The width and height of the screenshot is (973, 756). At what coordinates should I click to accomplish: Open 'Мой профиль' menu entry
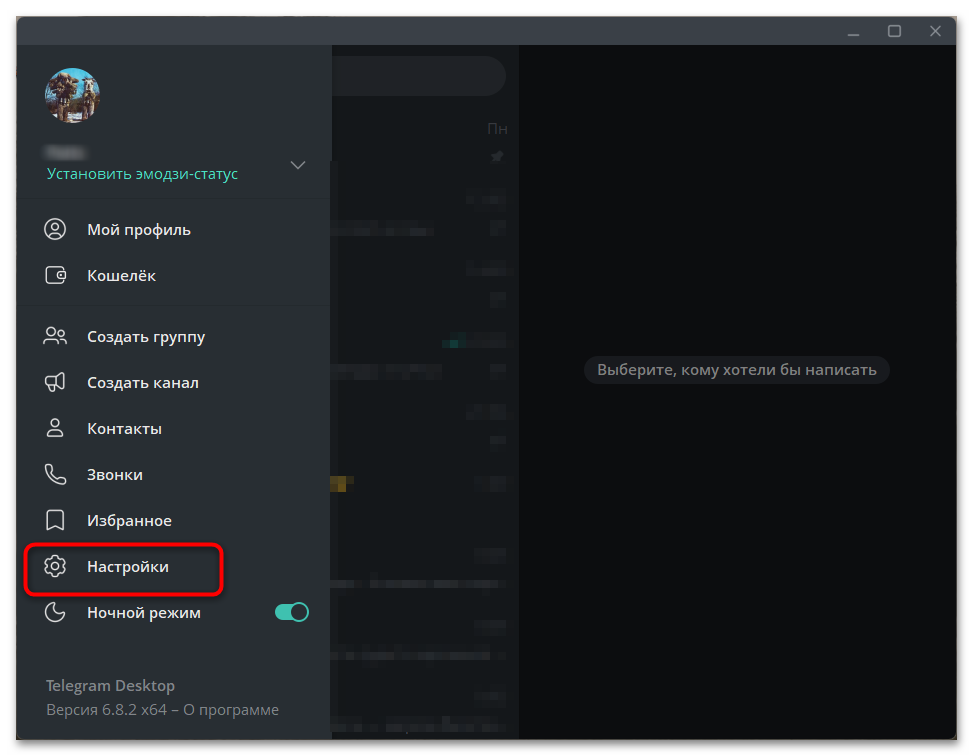pyautogui.click(x=174, y=229)
